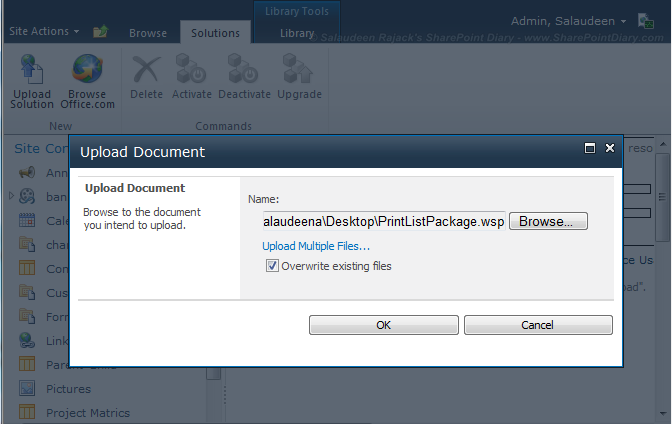
Task: Open the Site Actions dropdown menu
Action: tap(45, 32)
